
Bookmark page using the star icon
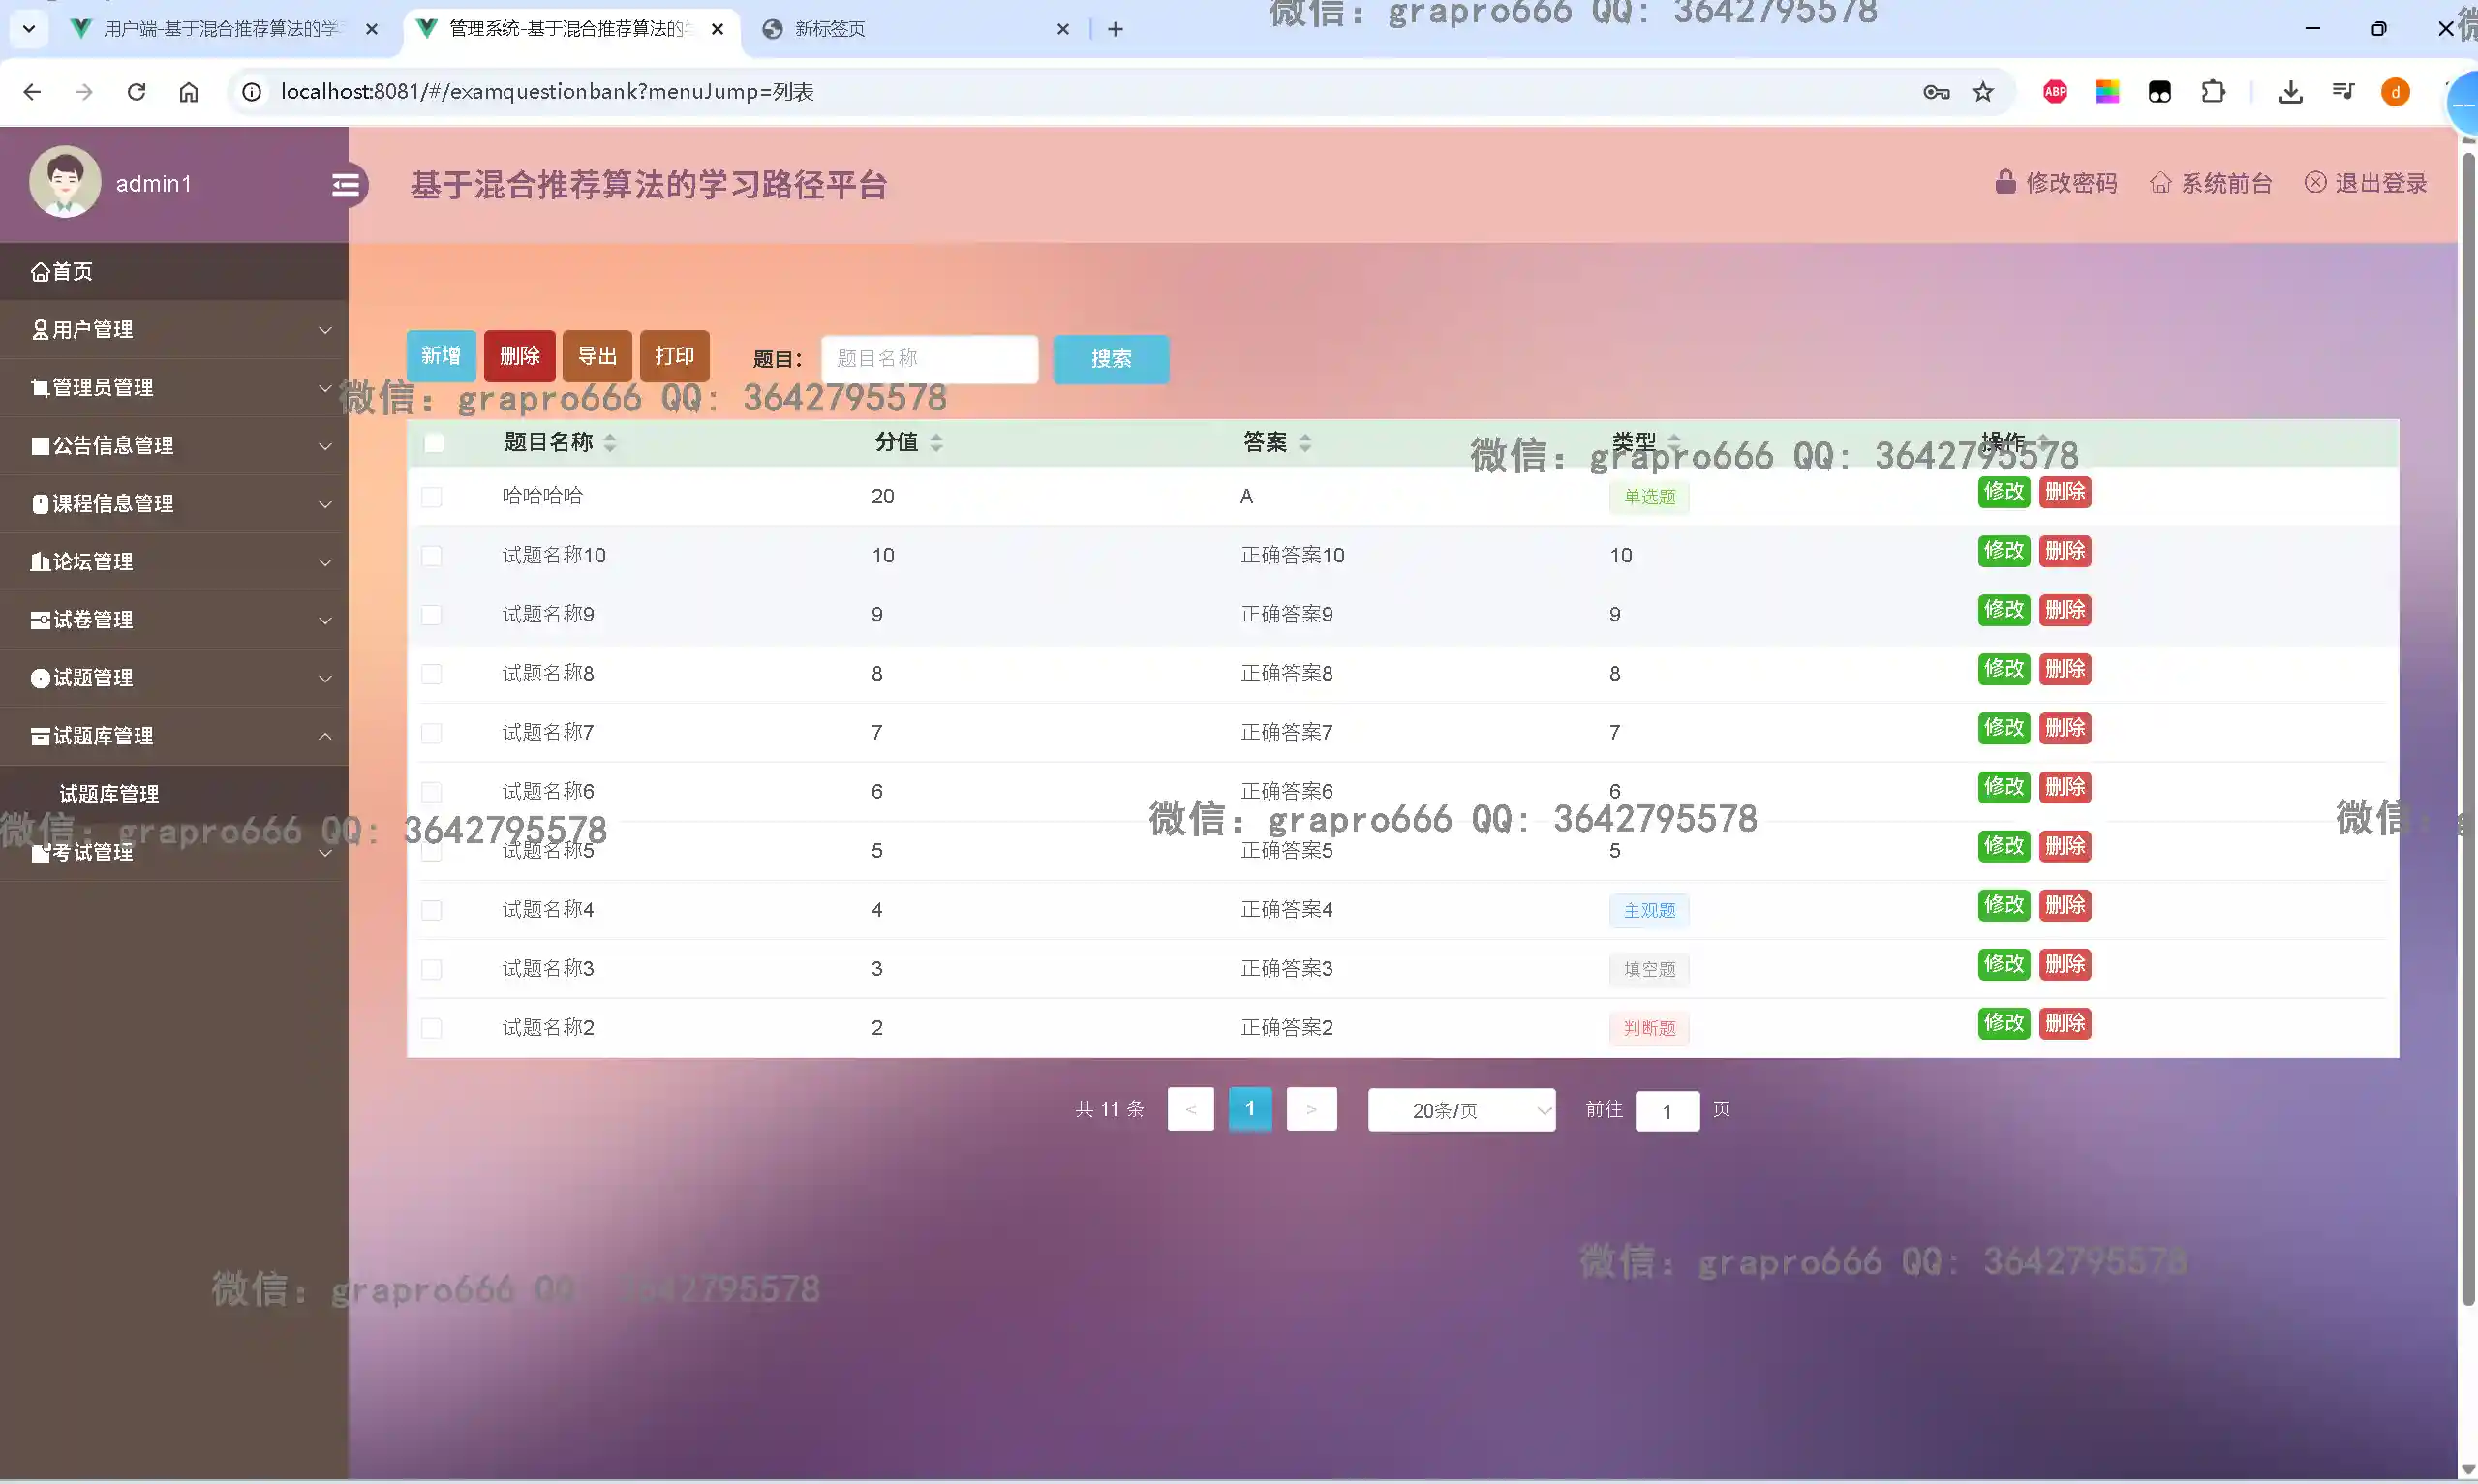(x=1982, y=92)
